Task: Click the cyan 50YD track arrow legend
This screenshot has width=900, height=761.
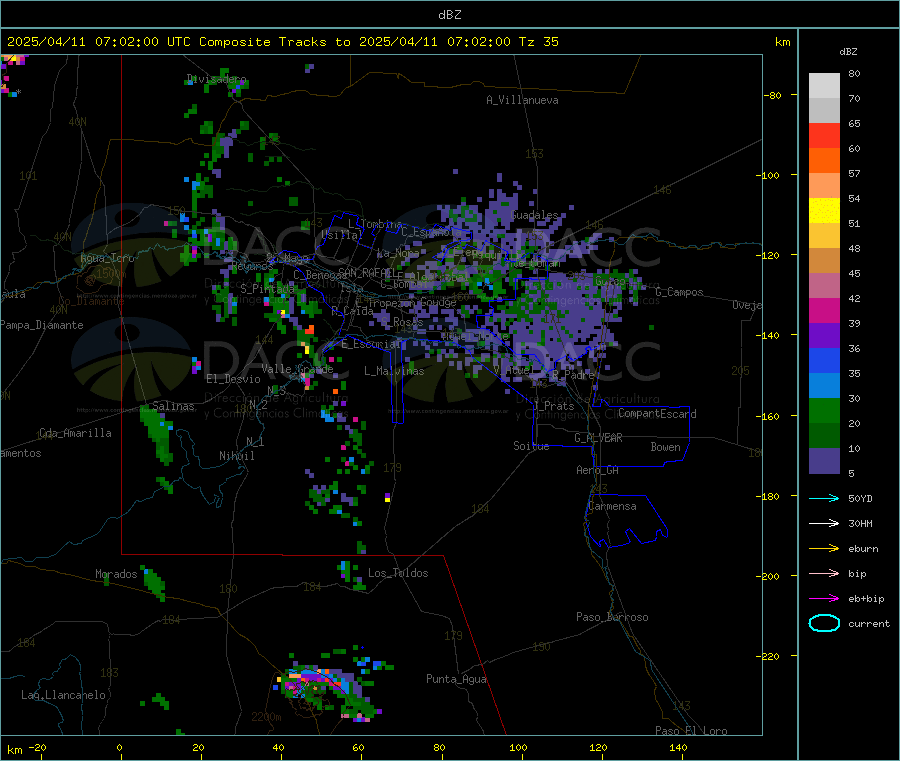Action: tap(824, 498)
